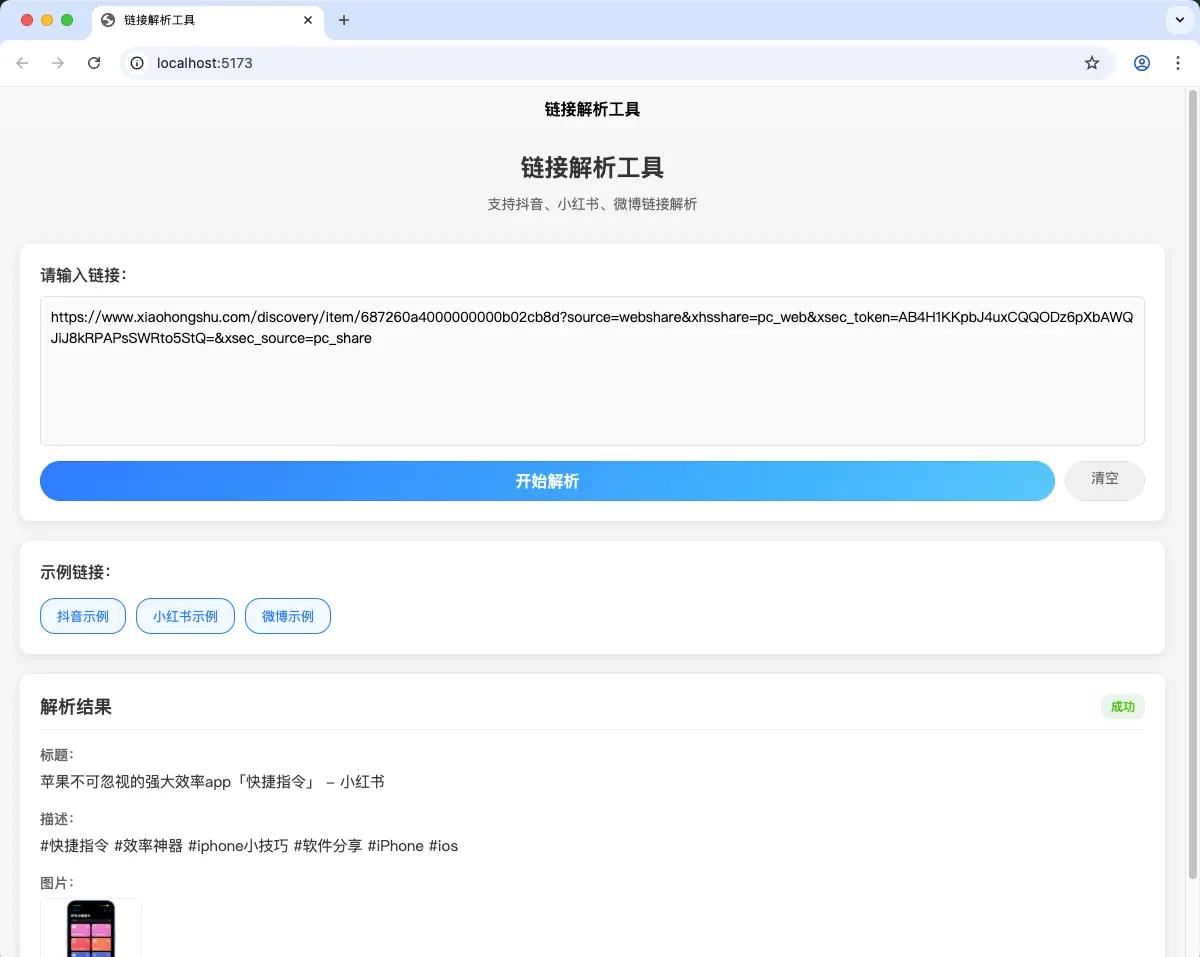Pick the 微博示例 sample link
This screenshot has width=1200, height=957.
click(288, 616)
